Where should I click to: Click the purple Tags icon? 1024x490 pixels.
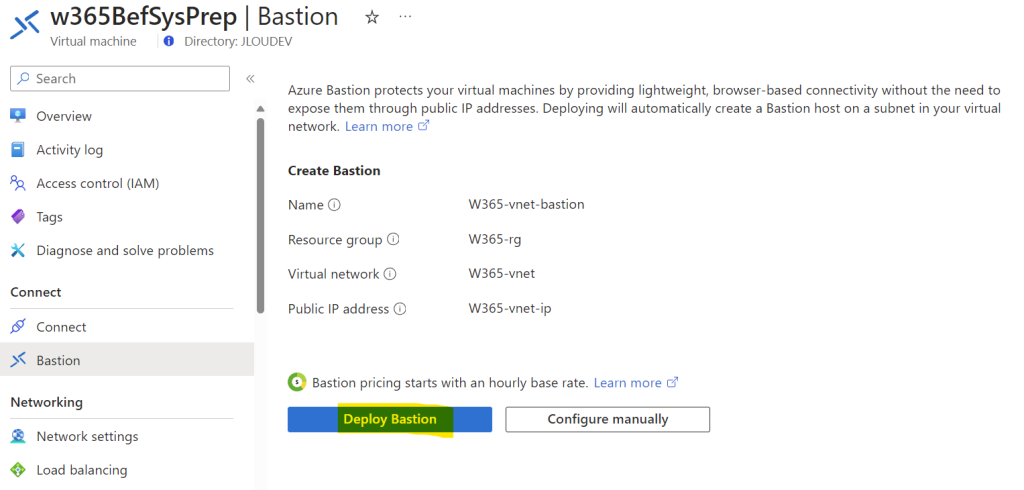(18, 217)
